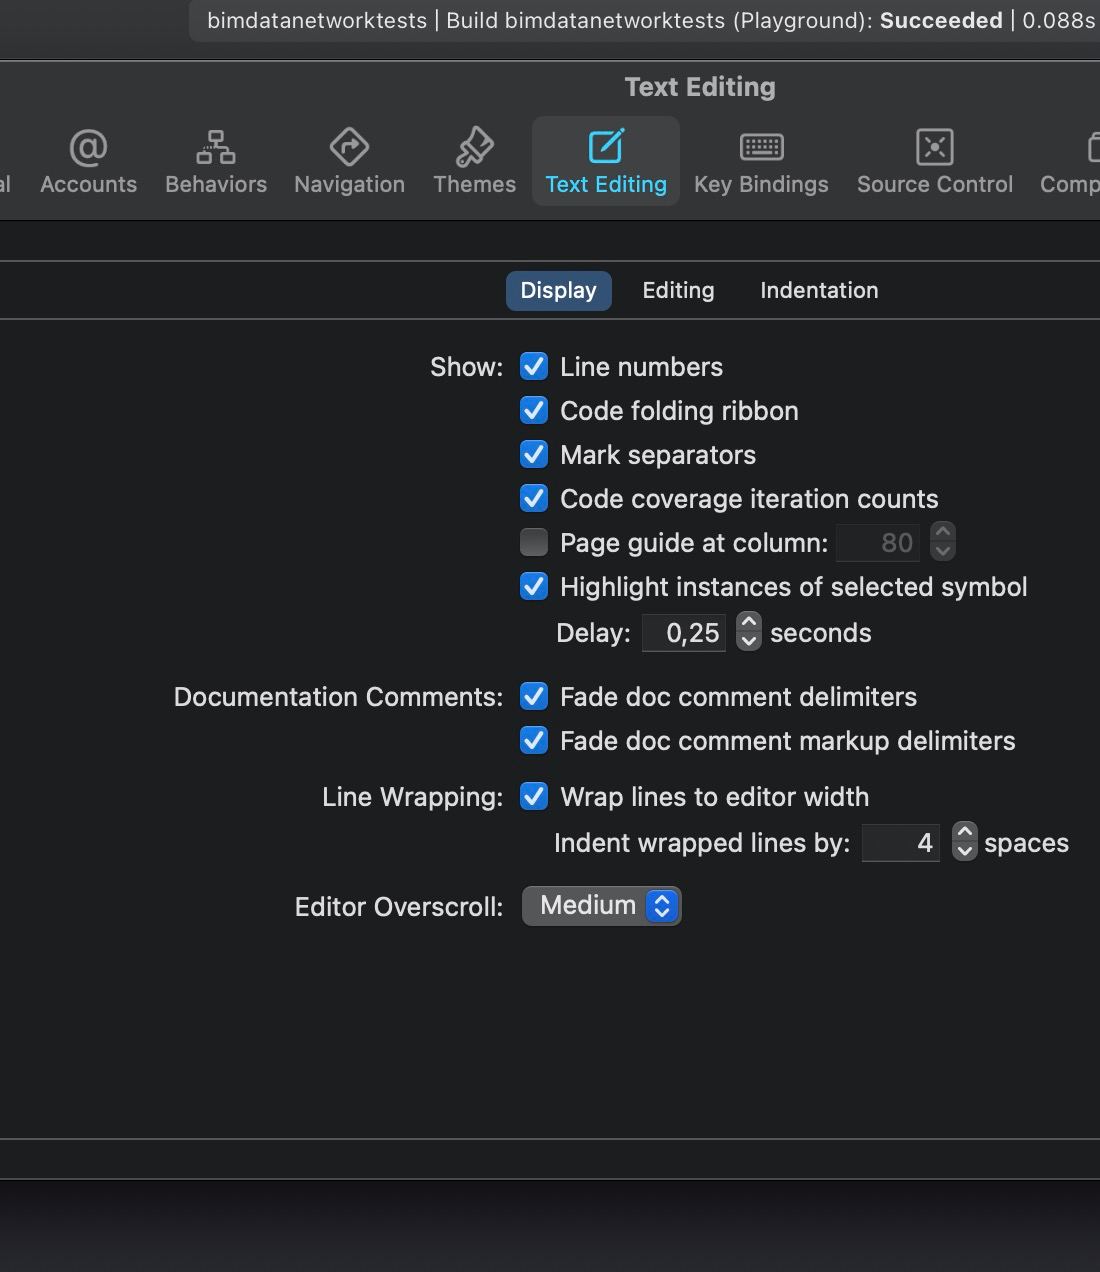Open the Accounts preferences pane
Viewport: 1100px width, 1272px height.
(88, 162)
